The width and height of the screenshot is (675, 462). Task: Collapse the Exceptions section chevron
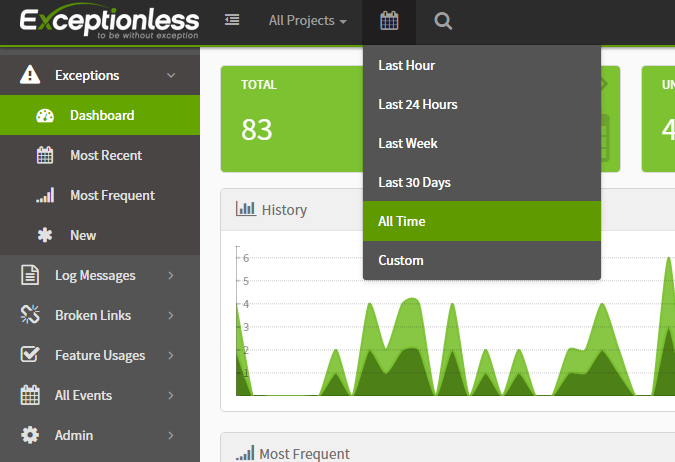click(x=171, y=75)
